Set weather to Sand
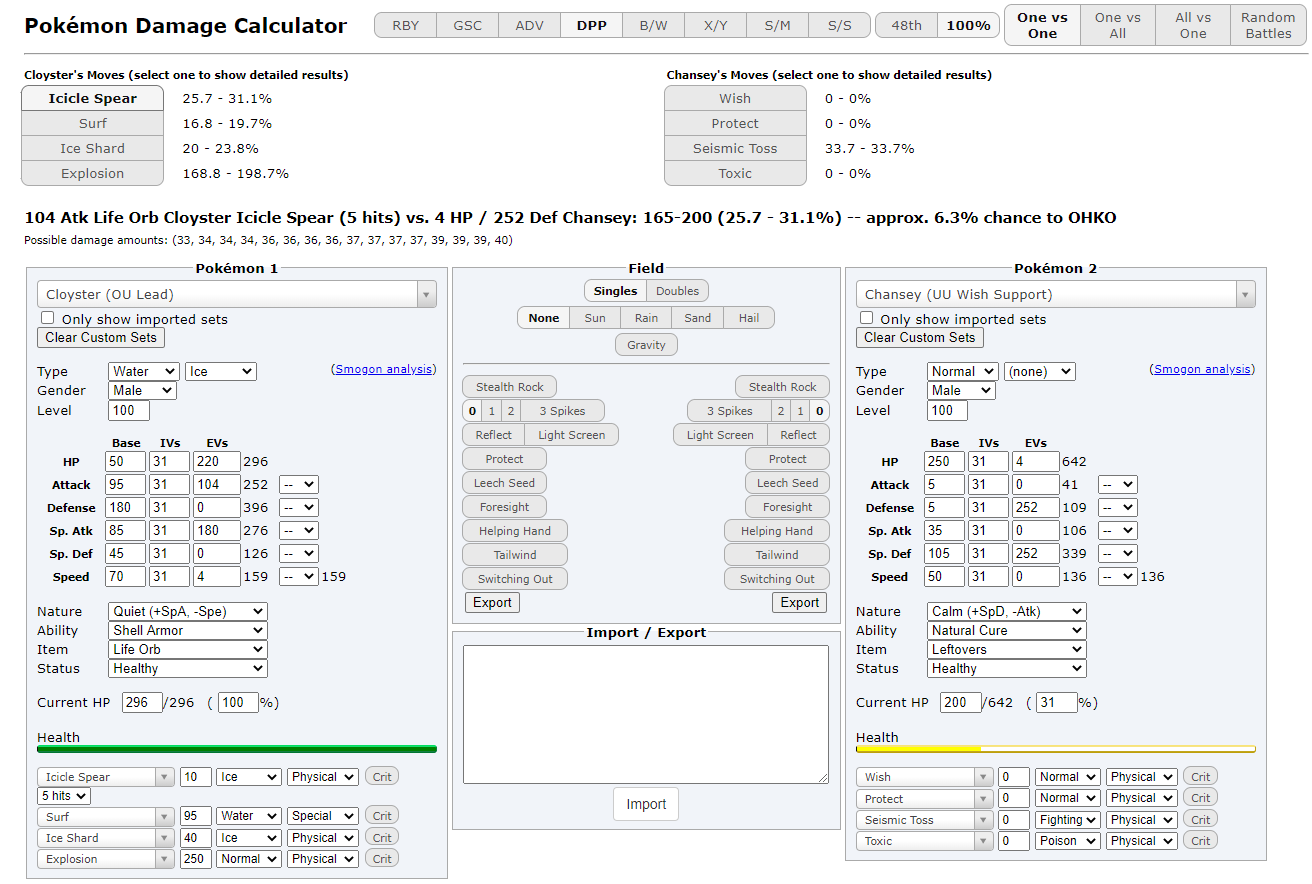 point(697,318)
